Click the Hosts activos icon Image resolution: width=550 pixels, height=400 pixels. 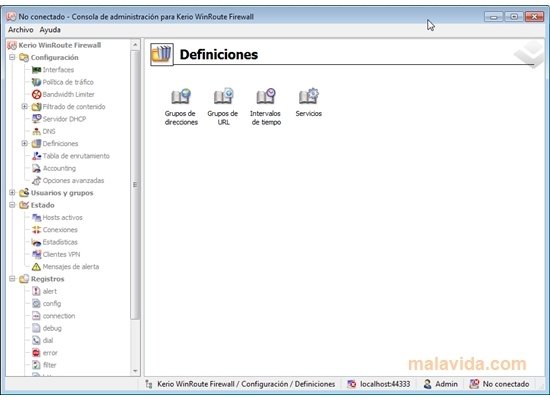click(x=36, y=218)
